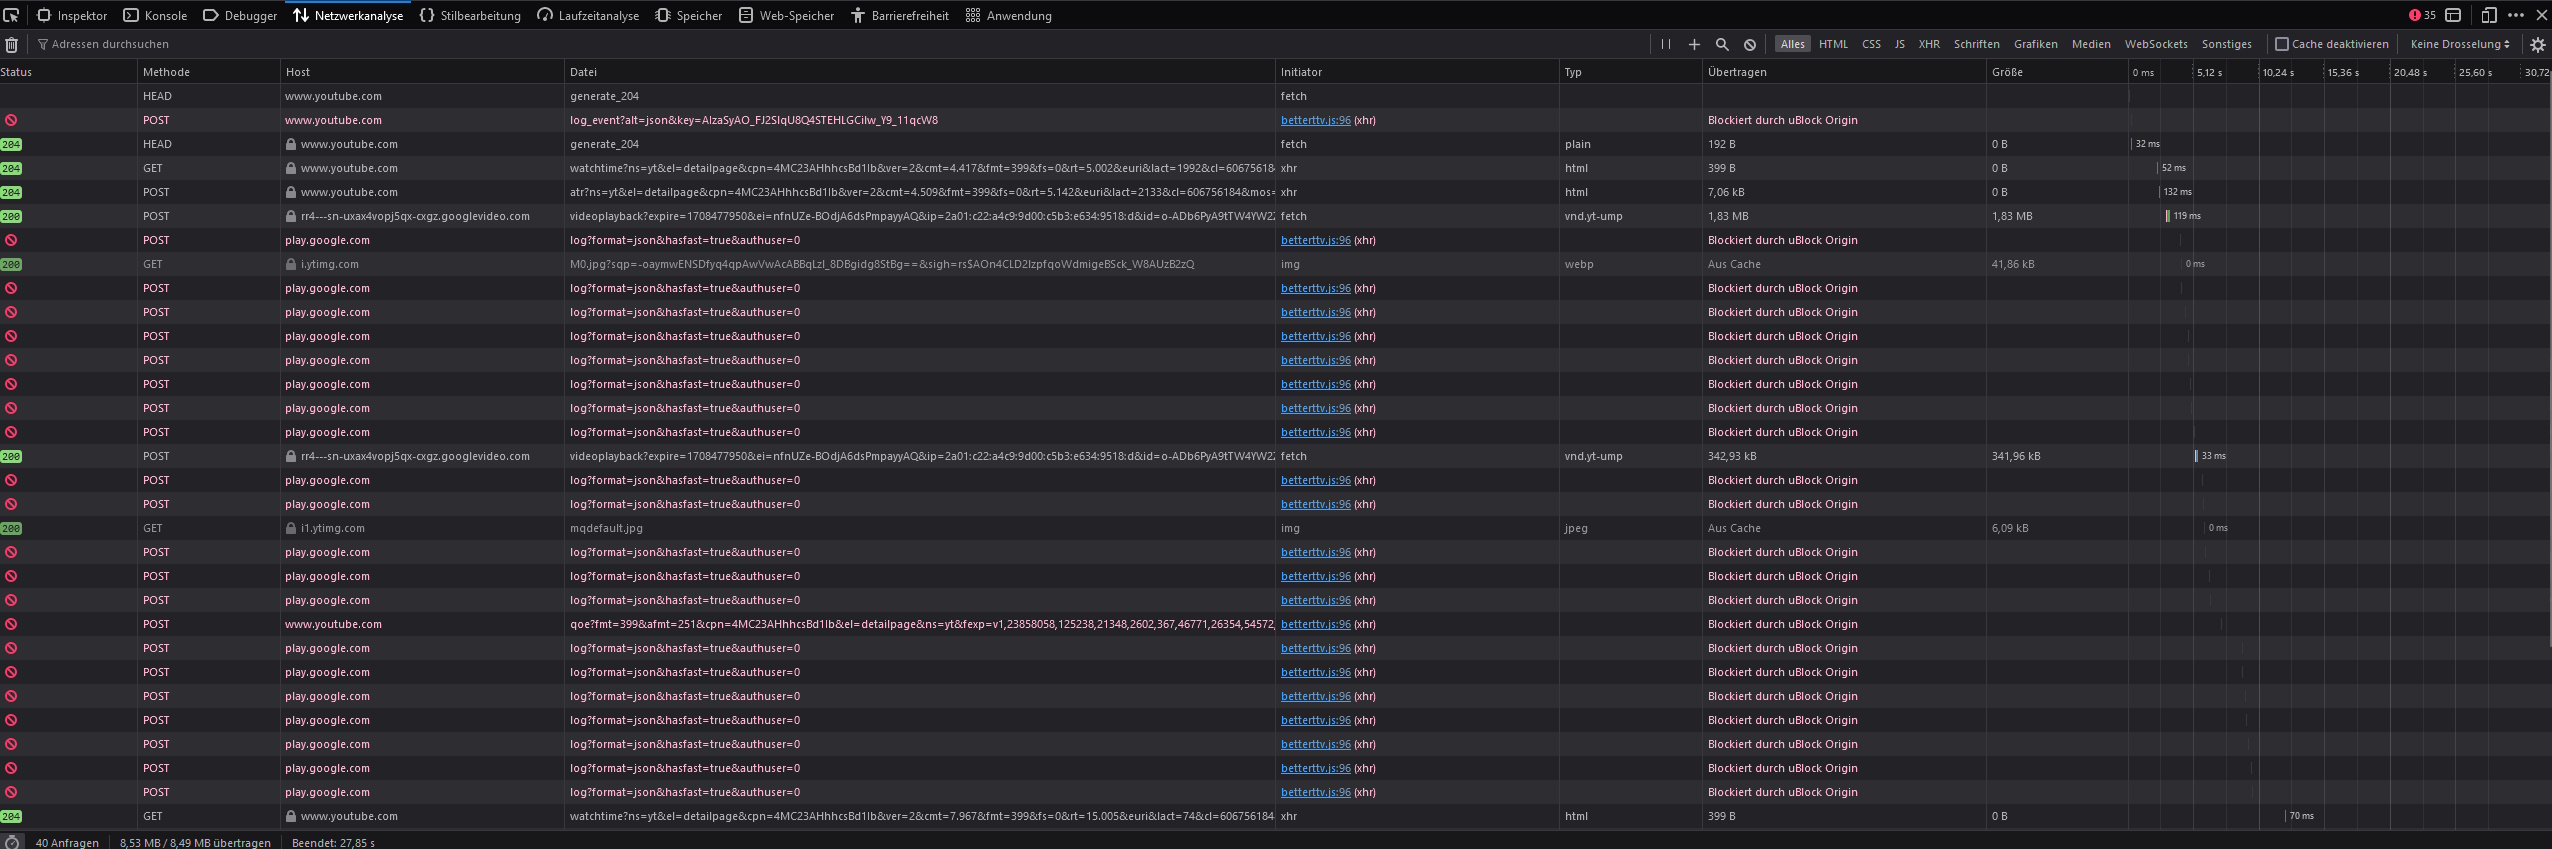Switch to the Stilbearbeitung tab
The image size is (2552, 849).
point(471,15)
